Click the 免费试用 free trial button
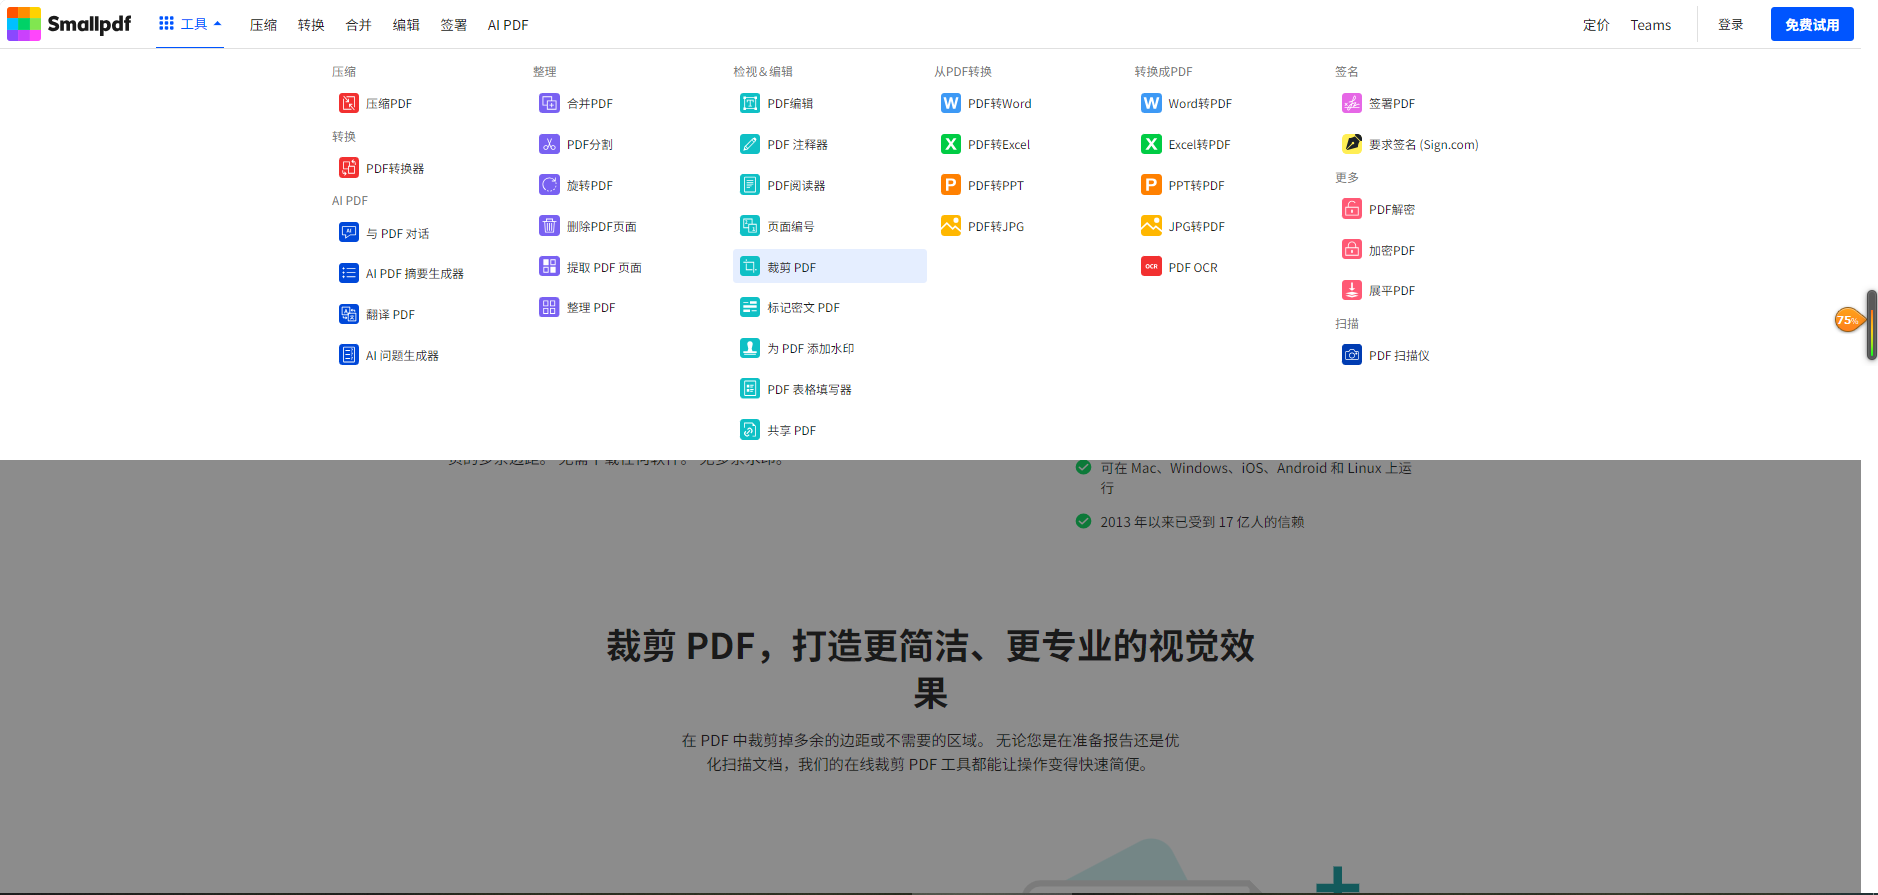The width and height of the screenshot is (1878, 895). click(x=1811, y=24)
